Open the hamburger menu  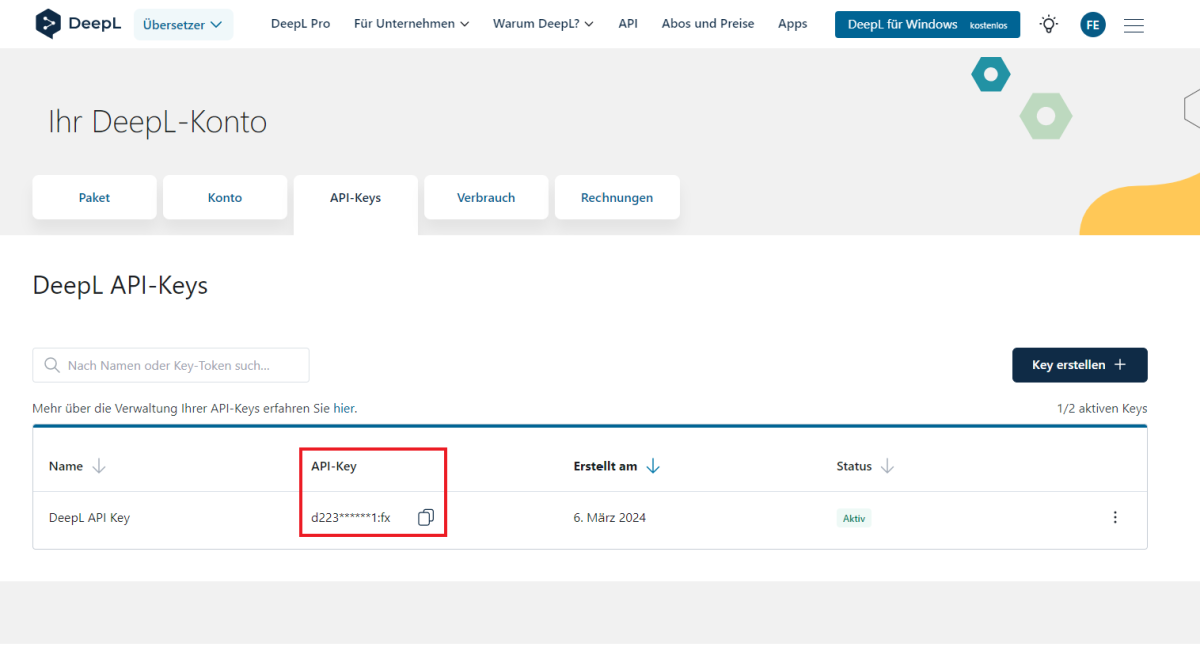[x=1134, y=25]
